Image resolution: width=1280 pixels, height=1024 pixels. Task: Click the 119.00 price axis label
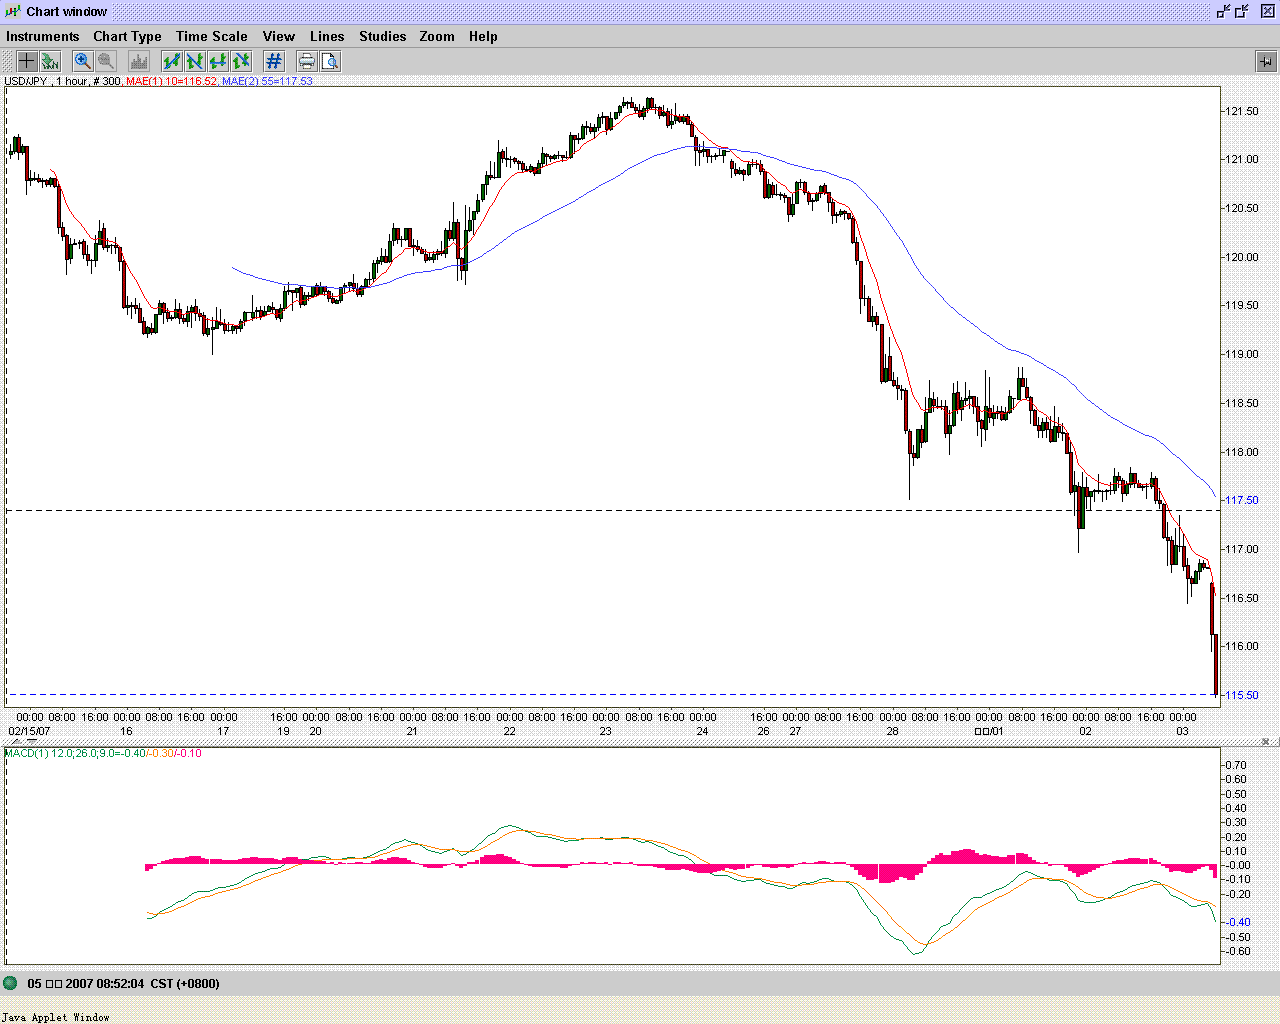tap(1242, 354)
